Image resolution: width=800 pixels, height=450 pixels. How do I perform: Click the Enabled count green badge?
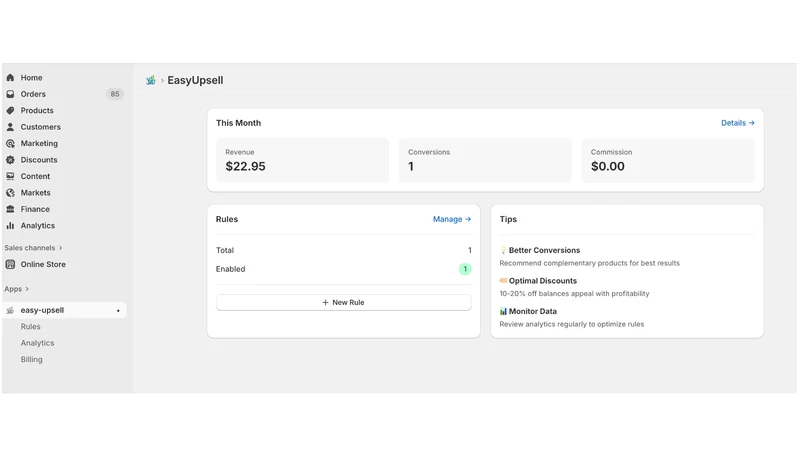tap(465, 269)
